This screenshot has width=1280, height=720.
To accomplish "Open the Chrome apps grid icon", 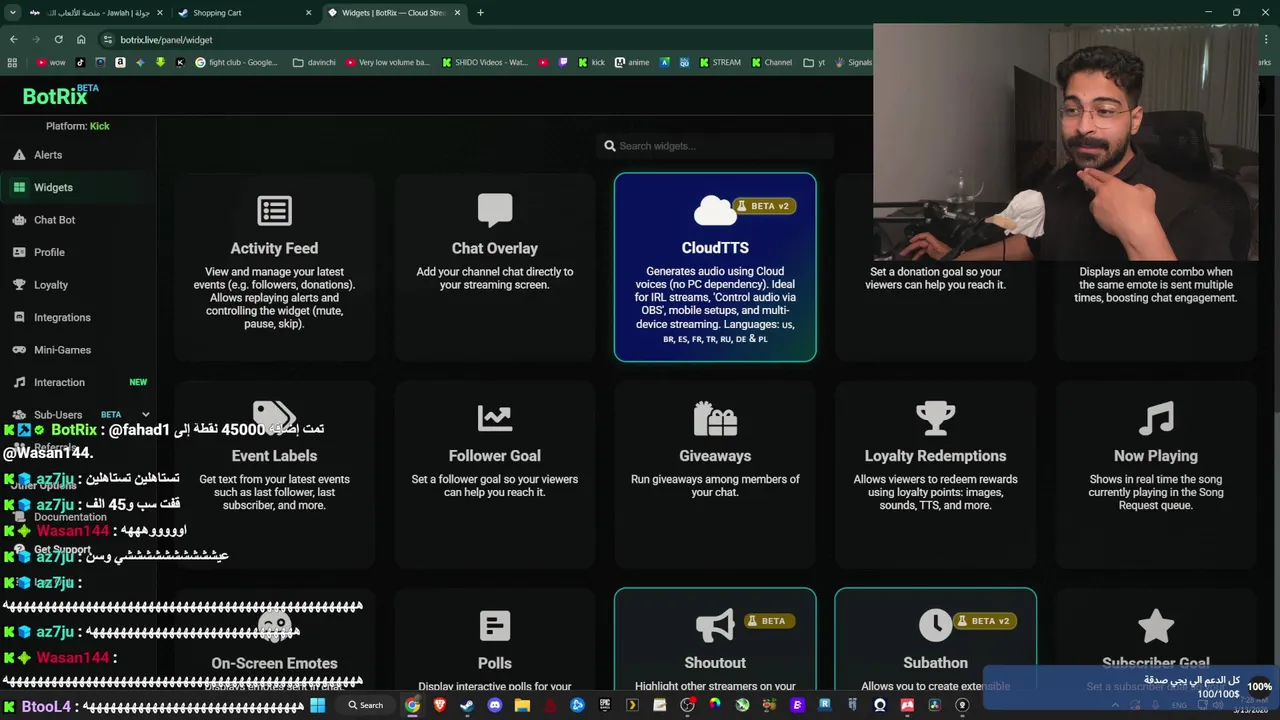I will coord(12,62).
